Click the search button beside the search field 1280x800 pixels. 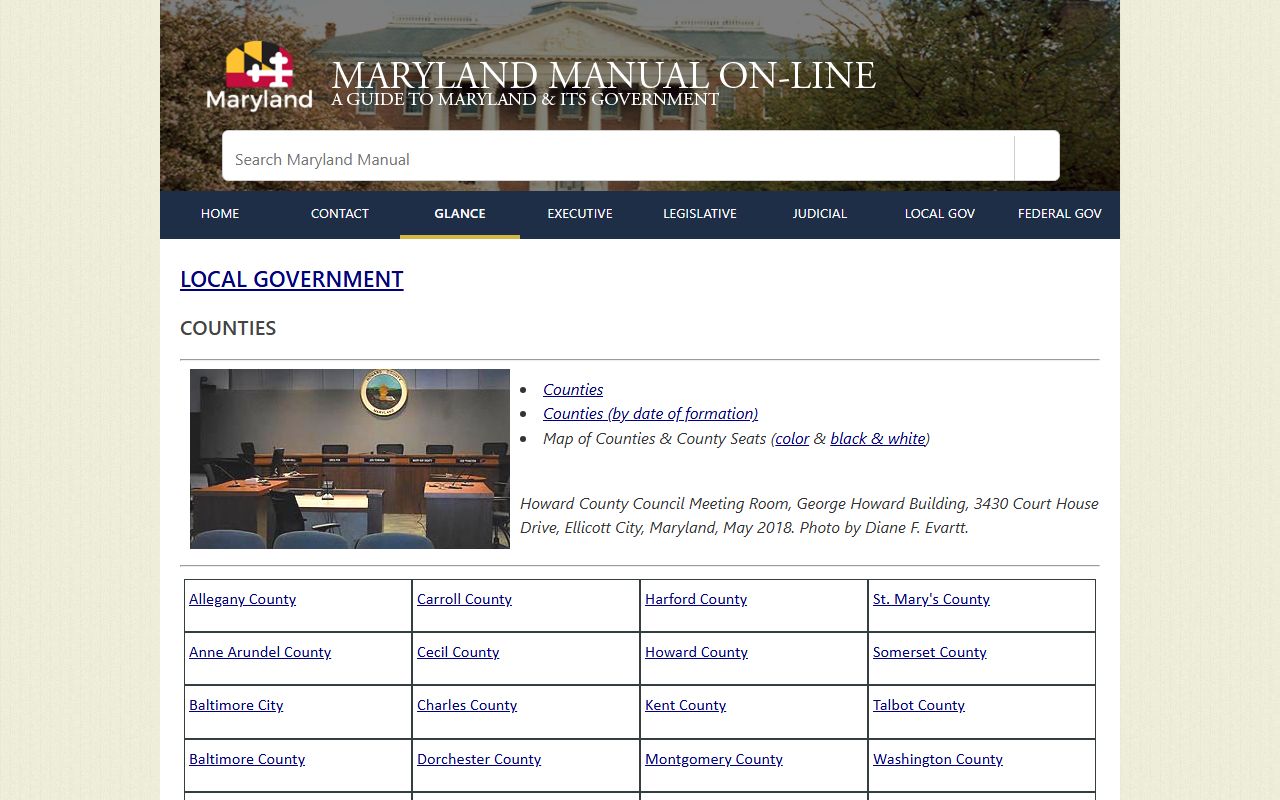pyautogui.click(x=1037, y=156)
